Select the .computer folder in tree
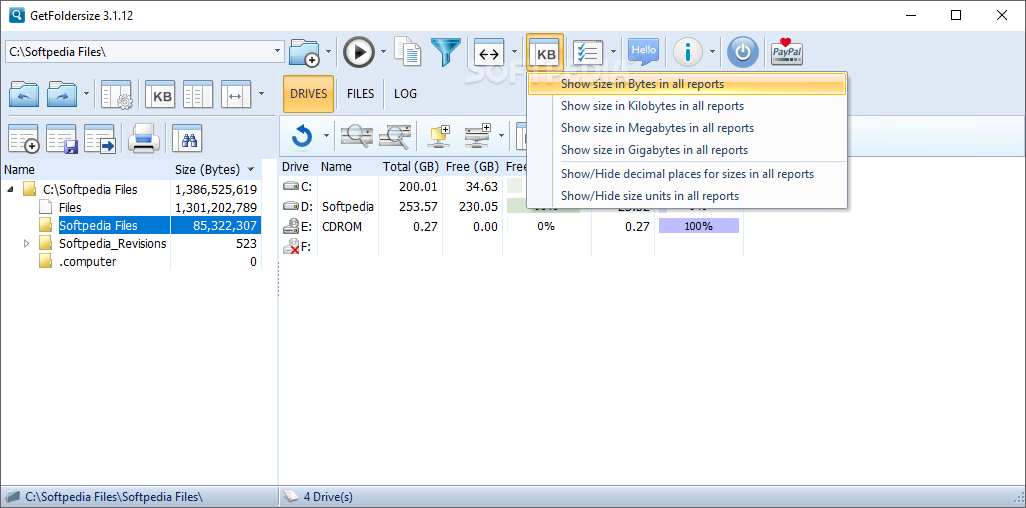Screen dimensions: 1026x508 point(88,262)
